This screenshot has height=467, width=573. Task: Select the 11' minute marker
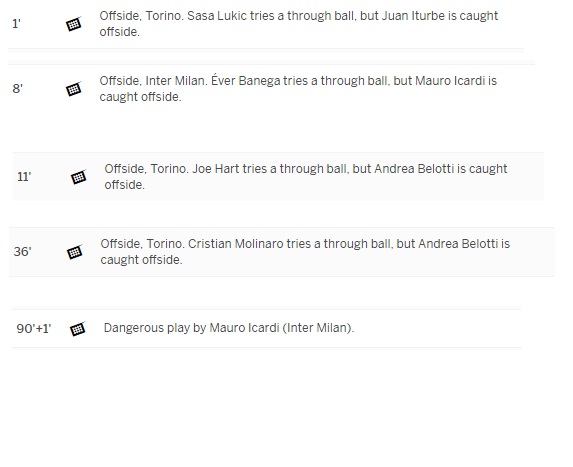[x=24, y=177]
